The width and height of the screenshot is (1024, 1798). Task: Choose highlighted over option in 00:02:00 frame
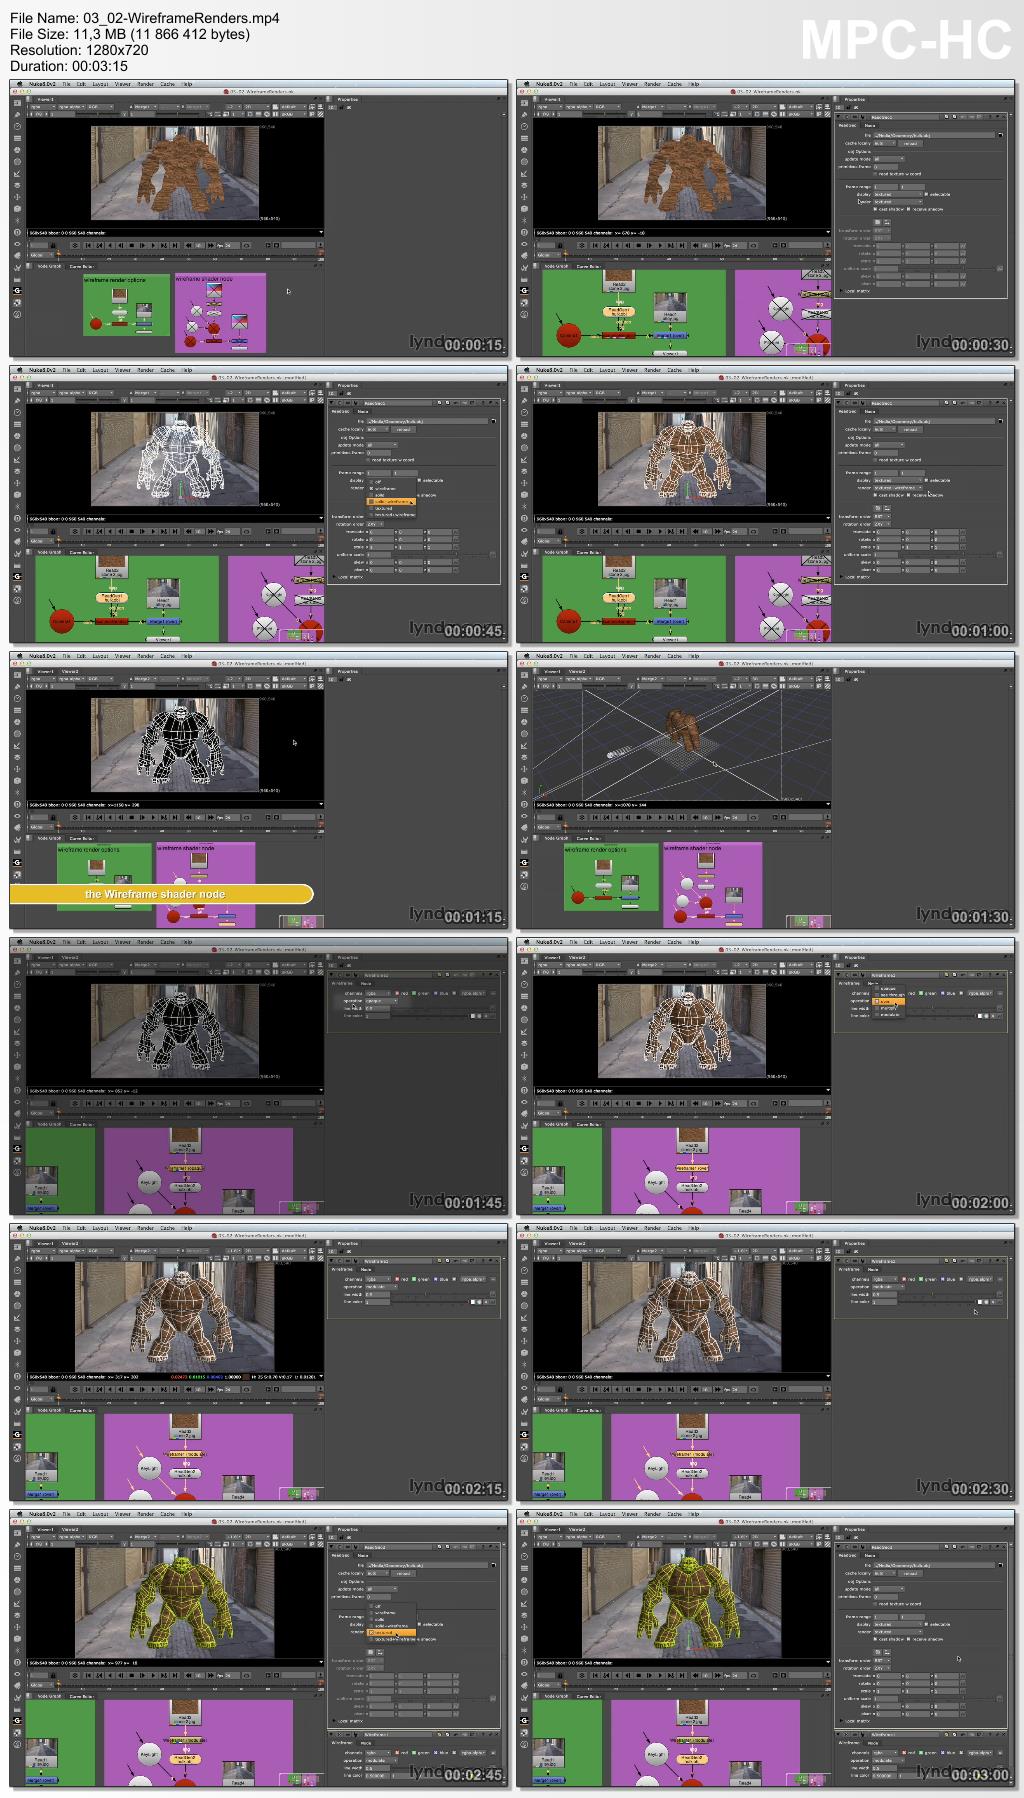(890, 1001)
